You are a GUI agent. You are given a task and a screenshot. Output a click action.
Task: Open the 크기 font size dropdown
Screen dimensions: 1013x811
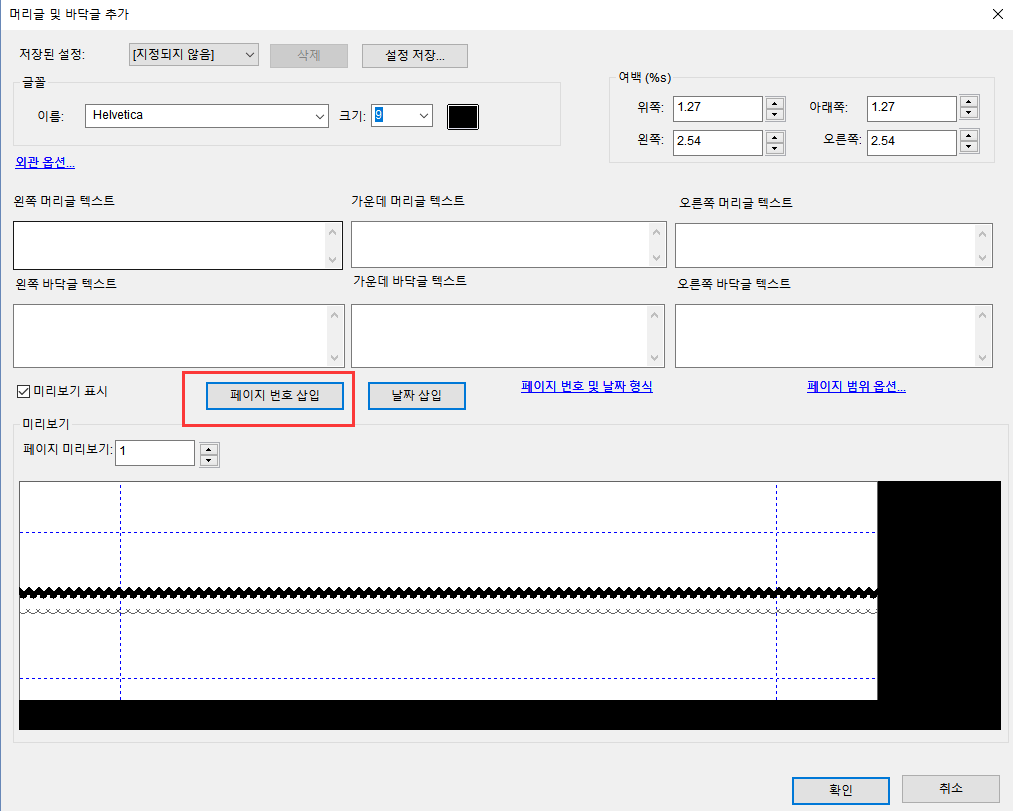421,116
